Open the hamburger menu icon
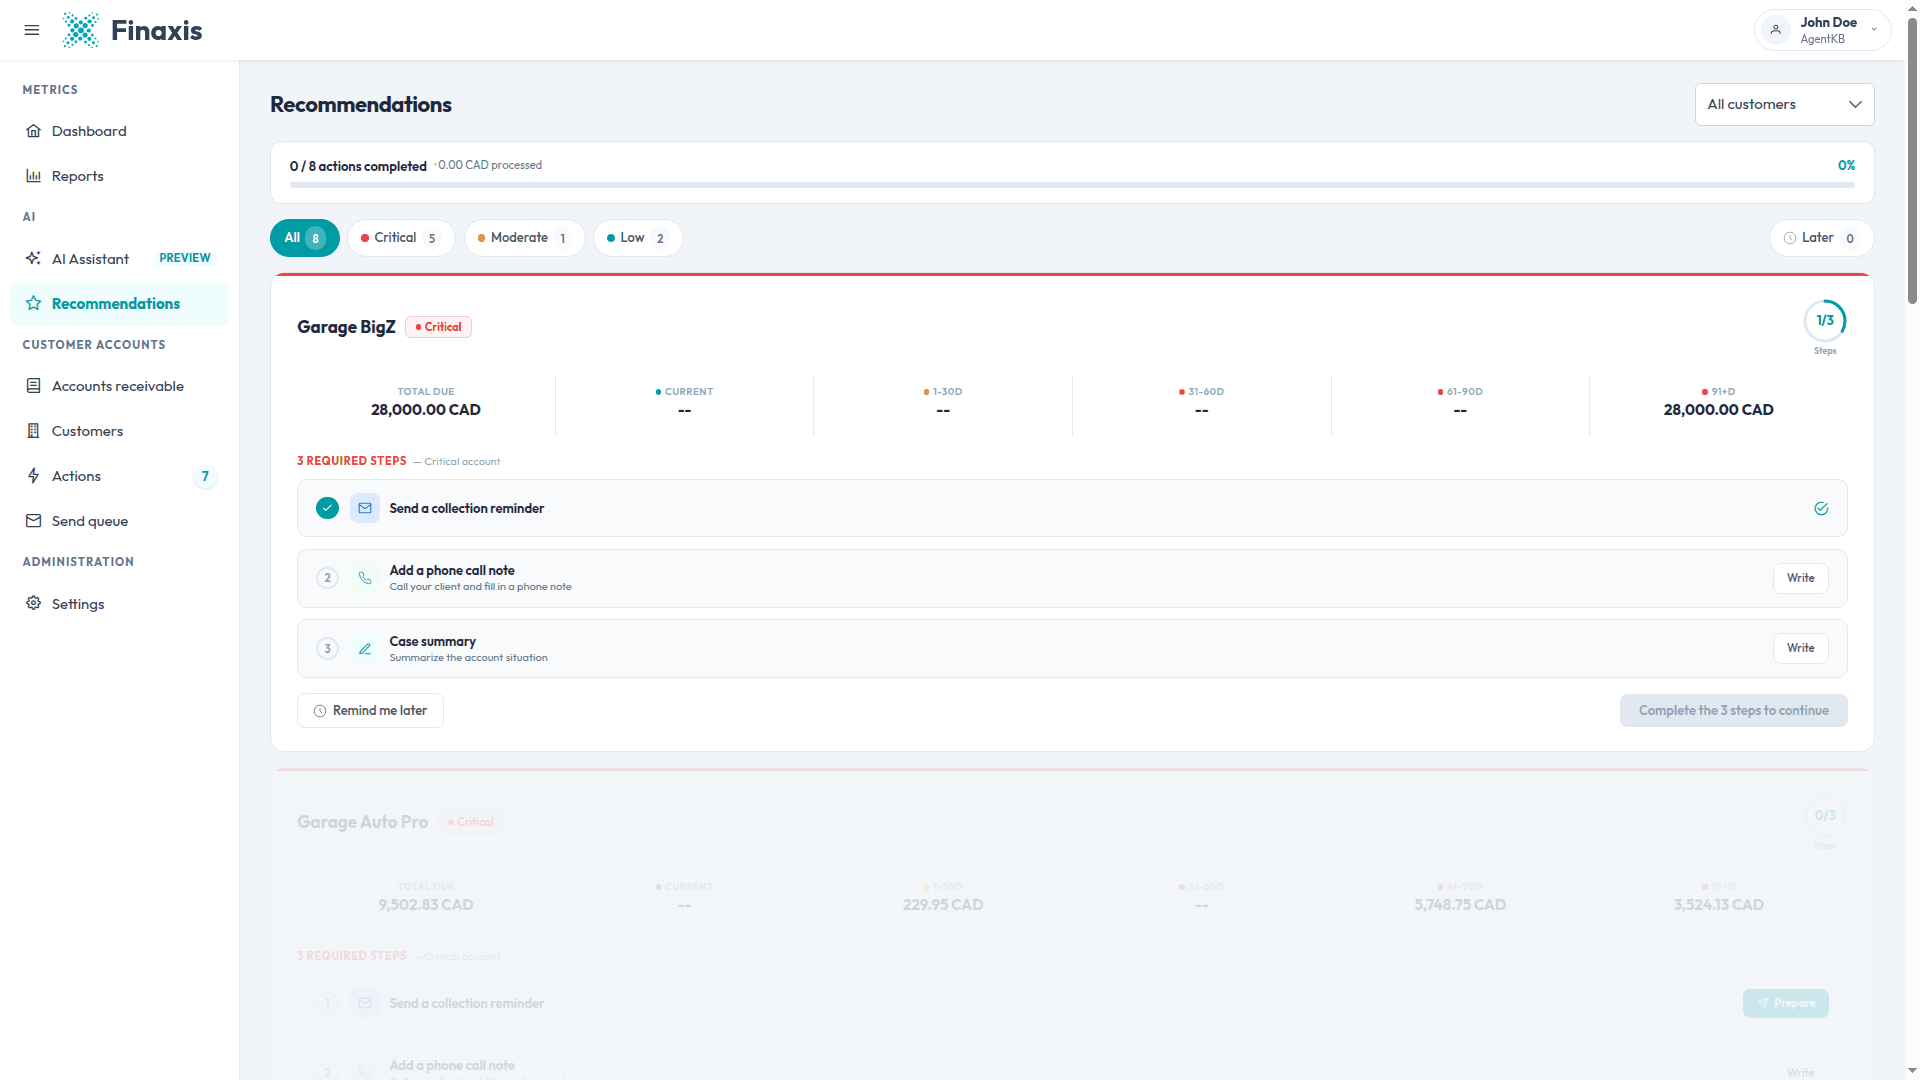1920x1080 pixels. pyautogui.click(x=32, y=30)
